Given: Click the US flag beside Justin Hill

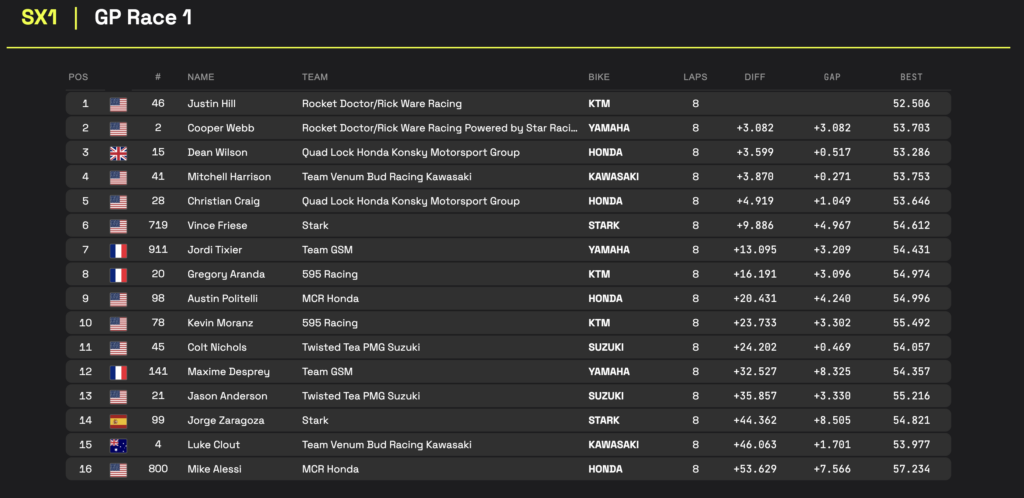Looking at the screenshot, I should point(118,104).
